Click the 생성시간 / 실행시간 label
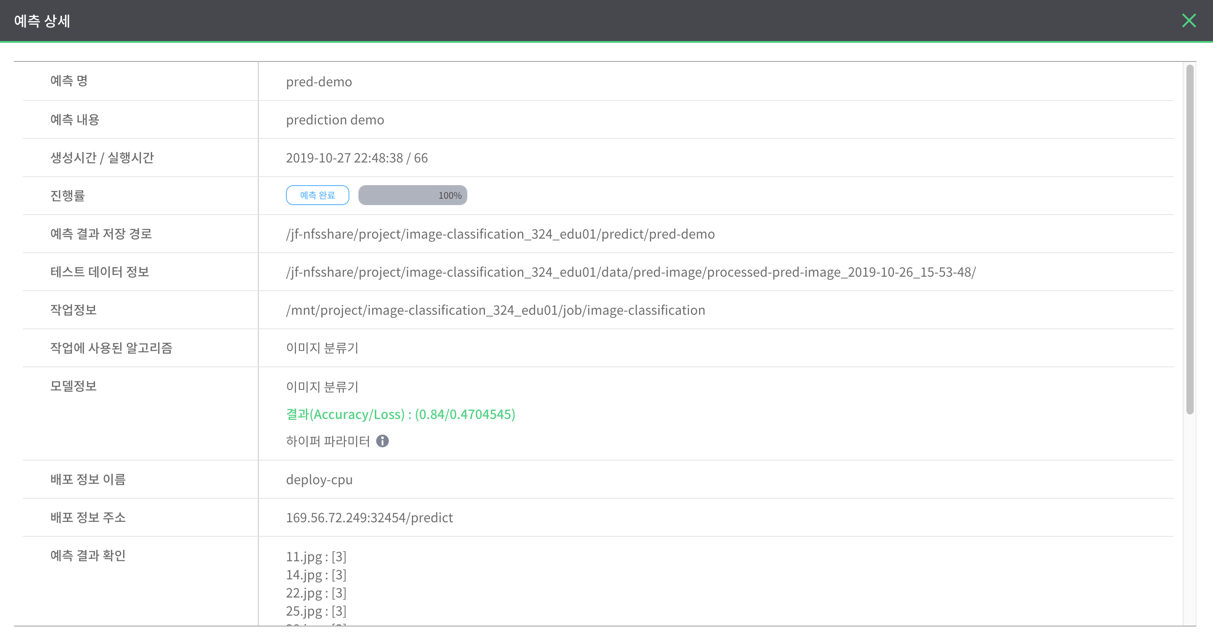The image size is (1213, 644). [102, 157]
